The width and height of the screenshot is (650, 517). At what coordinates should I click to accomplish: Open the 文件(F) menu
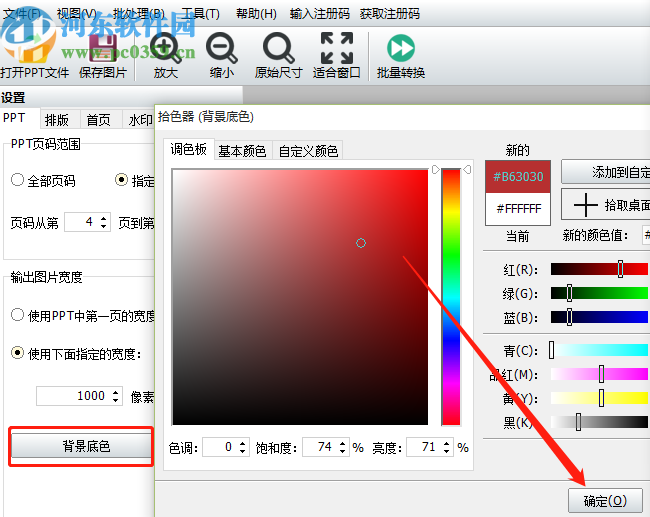[x=22, y=14]
